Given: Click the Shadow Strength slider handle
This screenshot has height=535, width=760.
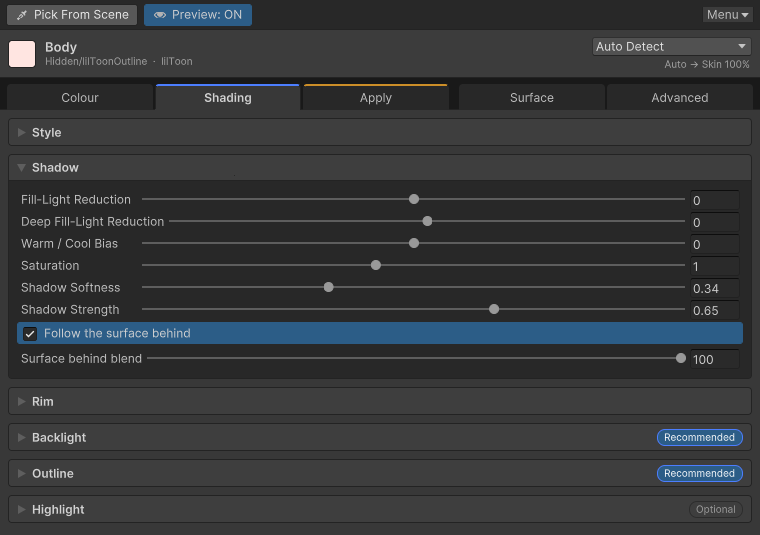Looking at the screenshot, I should pos(494,309).
